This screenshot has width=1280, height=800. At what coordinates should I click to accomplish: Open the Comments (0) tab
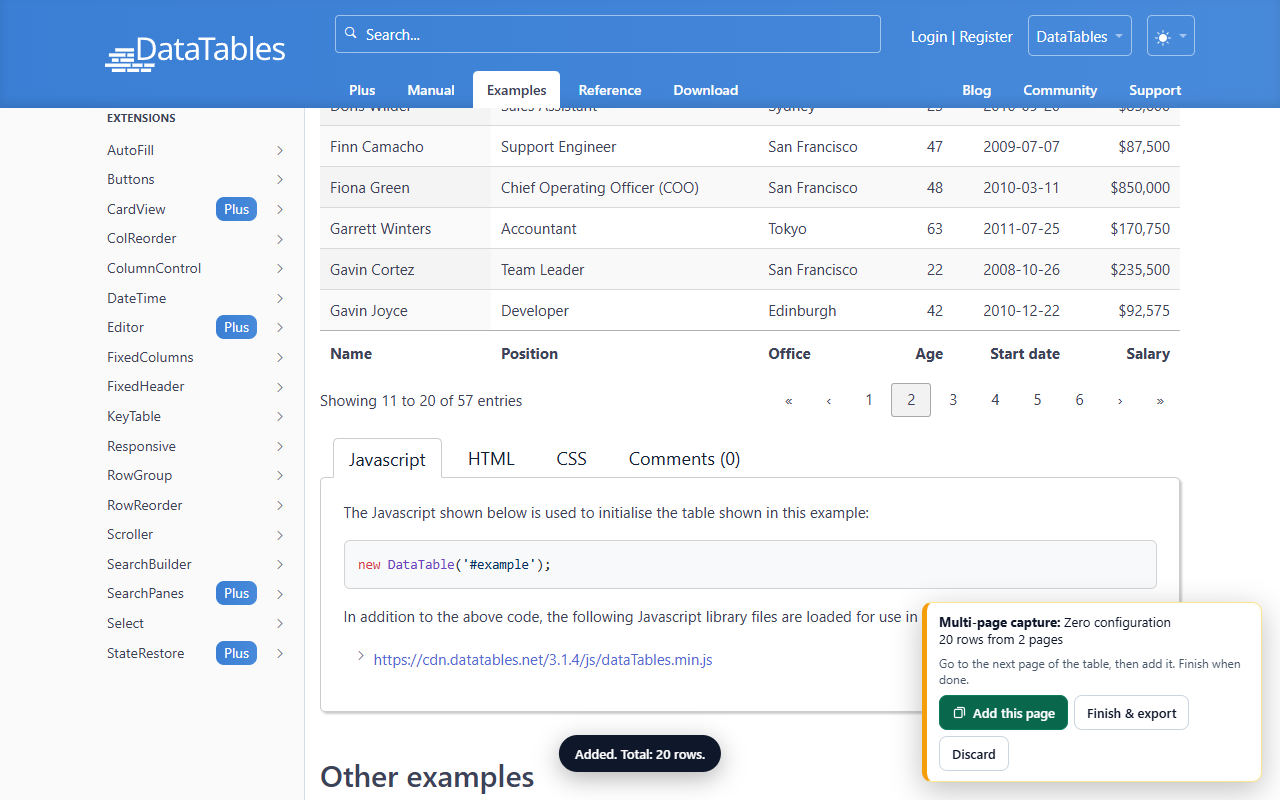(684, 459)
